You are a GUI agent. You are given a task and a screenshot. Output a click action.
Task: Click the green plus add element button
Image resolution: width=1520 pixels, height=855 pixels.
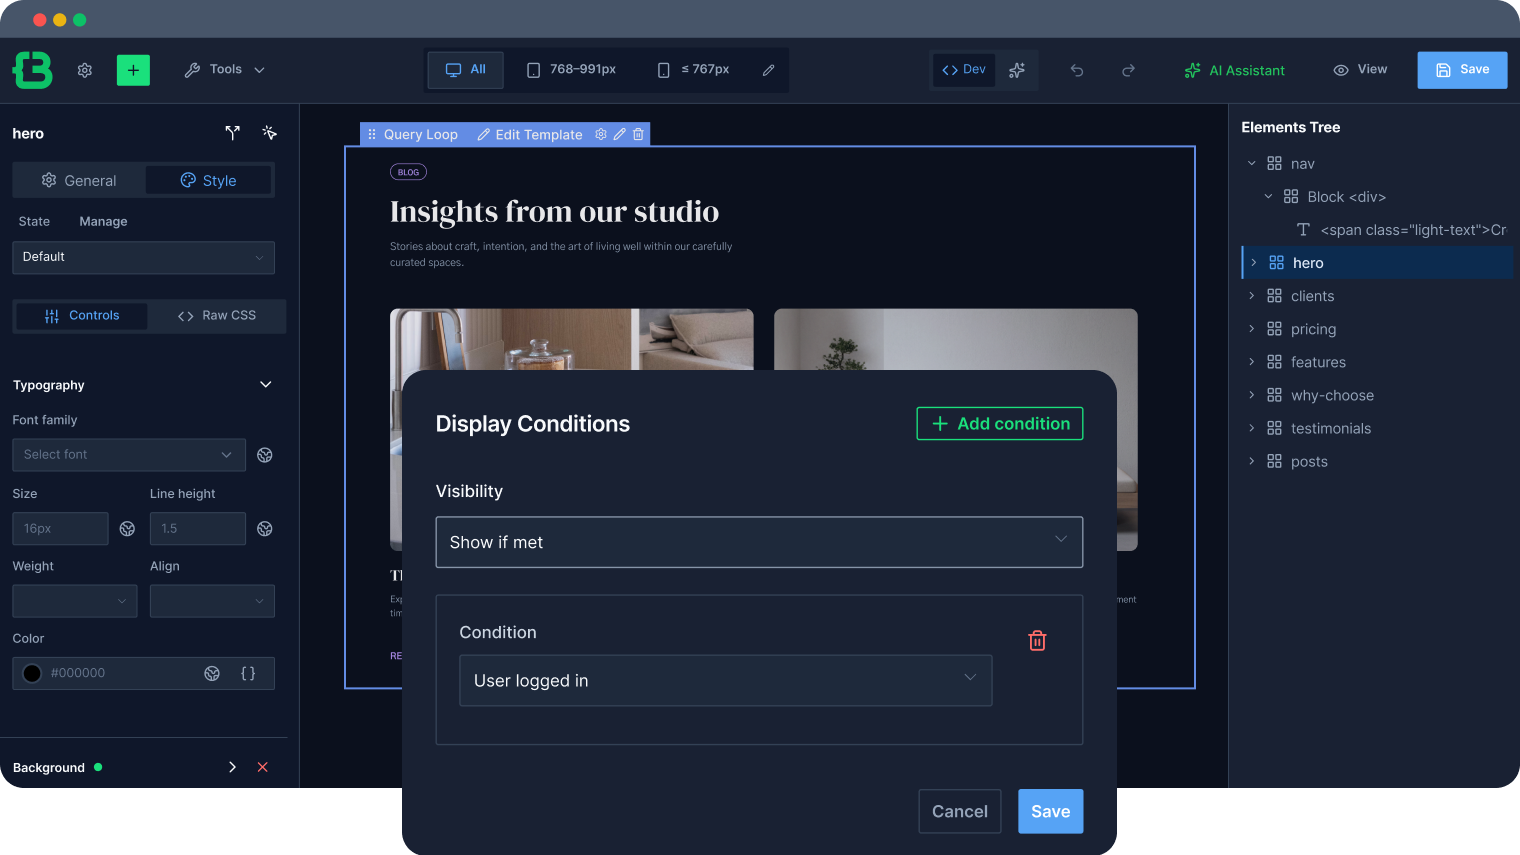click(133, 70)
